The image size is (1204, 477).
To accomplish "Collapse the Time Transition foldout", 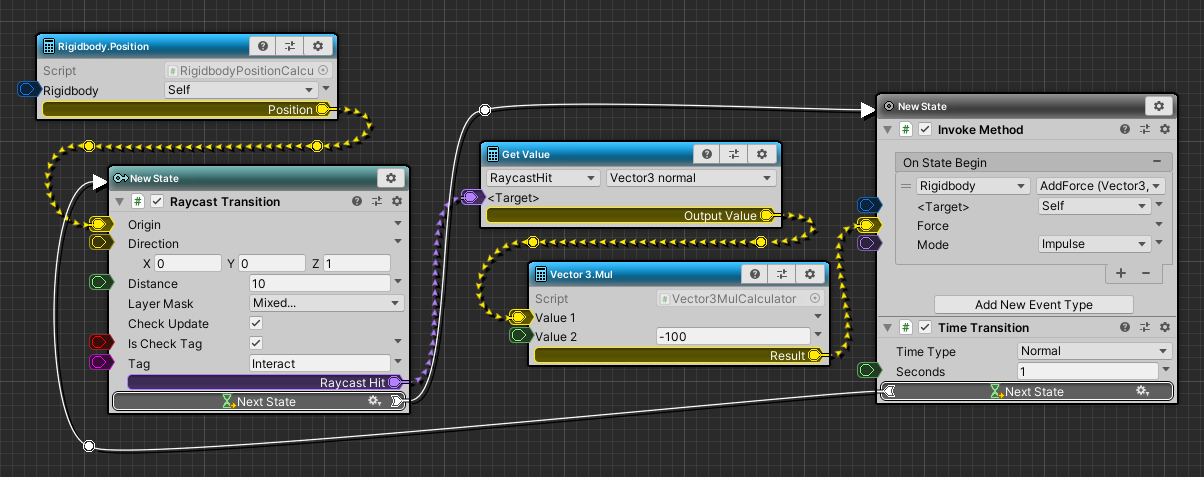I will click(x=888, y=327).
